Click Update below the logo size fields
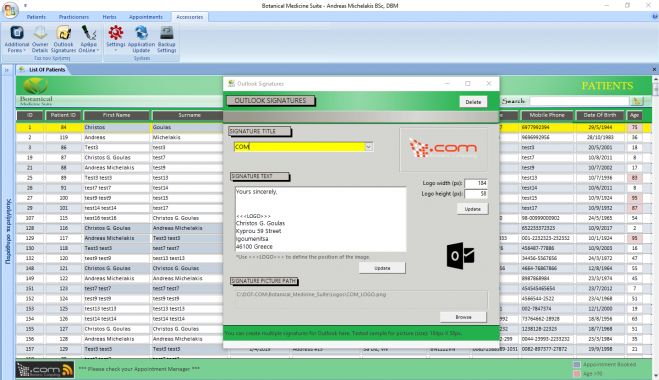 (472, 209)
